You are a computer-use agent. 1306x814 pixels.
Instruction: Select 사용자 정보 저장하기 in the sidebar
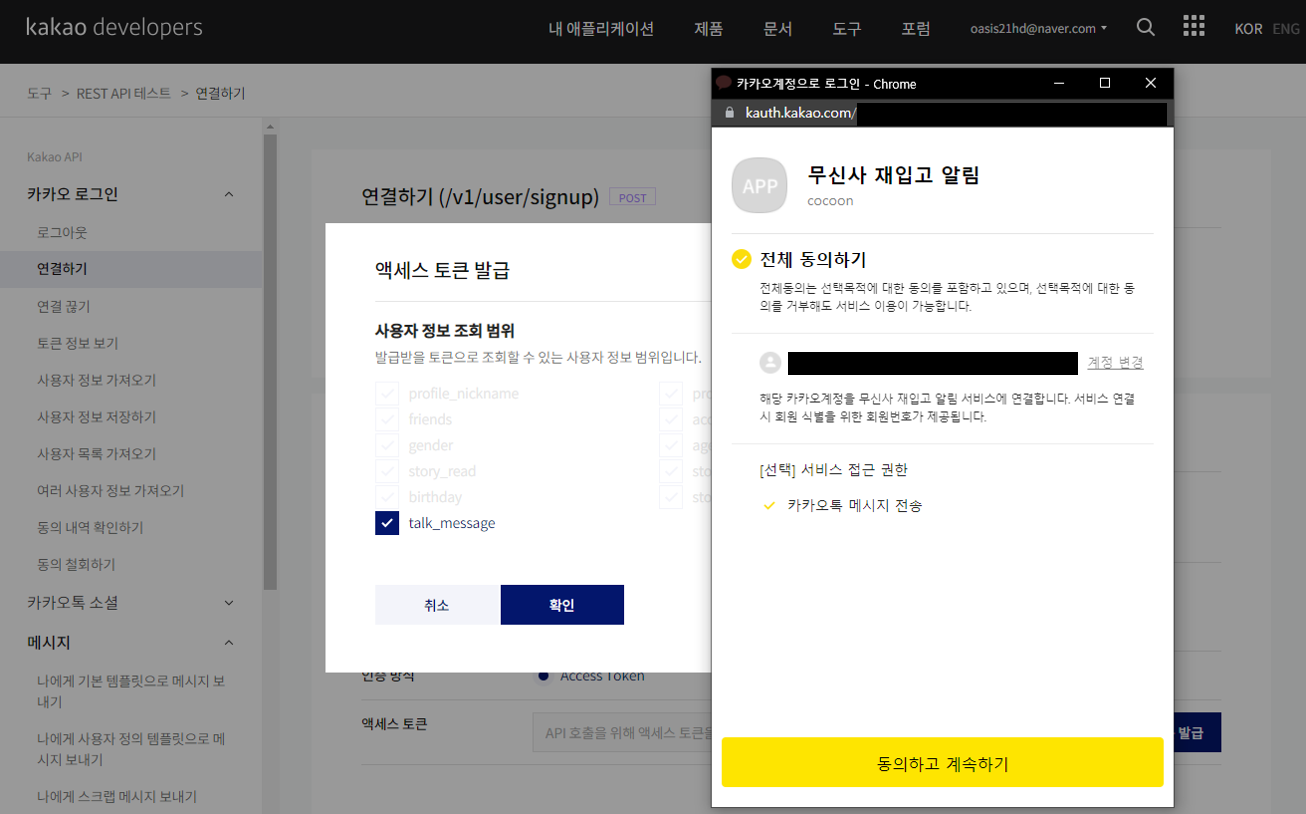[96, 417]
